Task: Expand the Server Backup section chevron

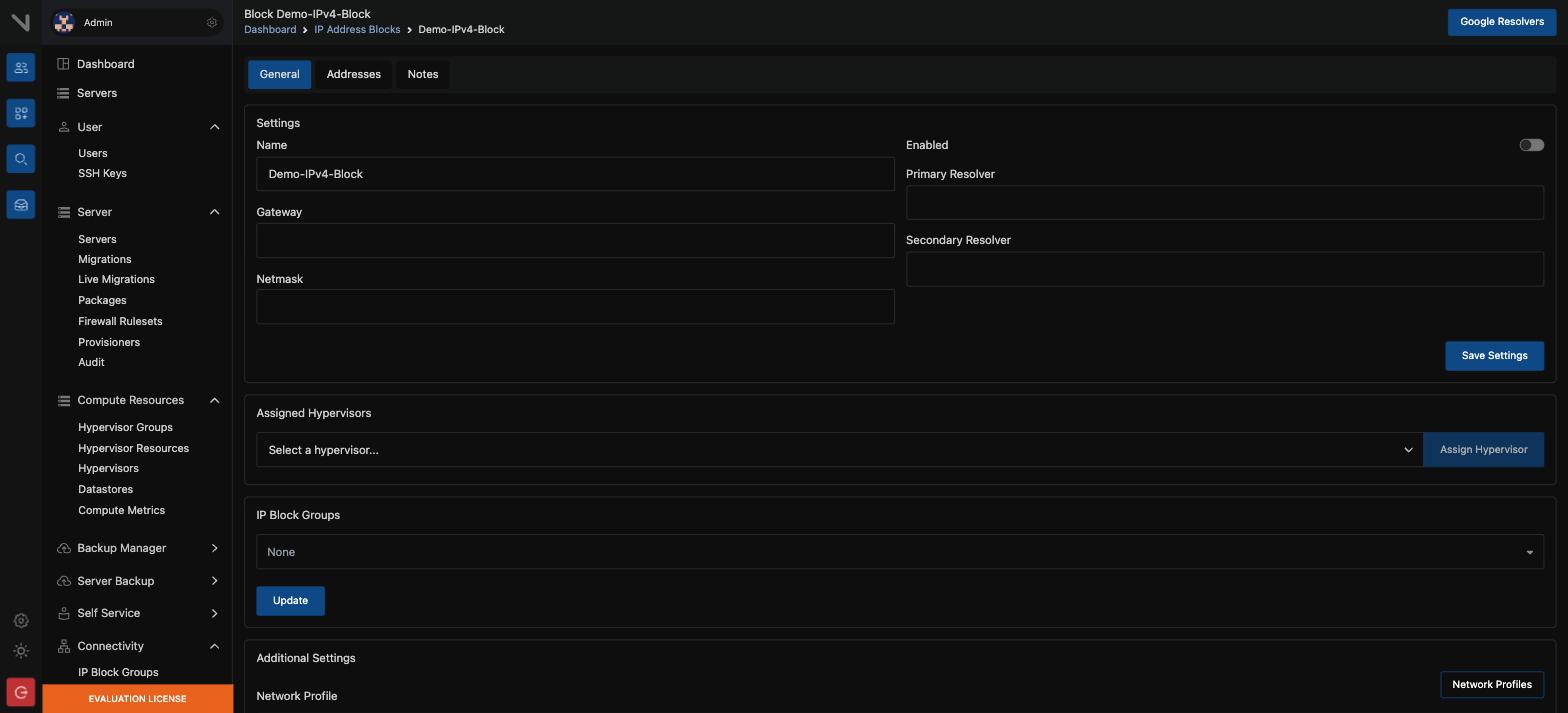Action: click(215, 581)
